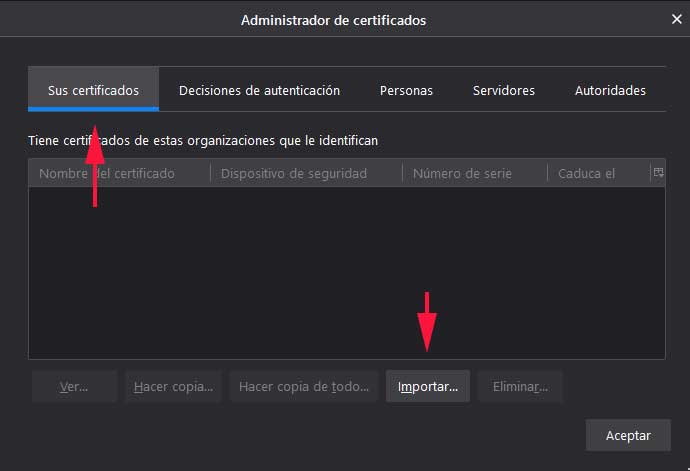This screenshot has height=471, width=690.
Task: Click the 'Tiene certificados de estas organizaciones' text
Action: click(203, 140)
